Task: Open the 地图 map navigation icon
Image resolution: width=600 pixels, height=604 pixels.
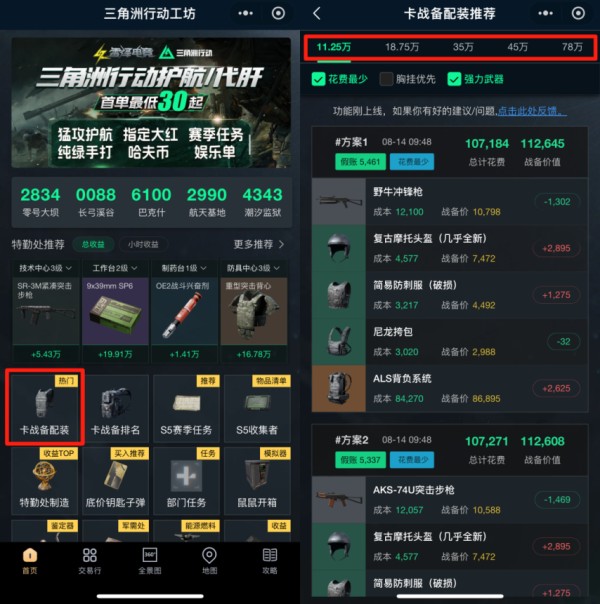Action: [209, 561]
